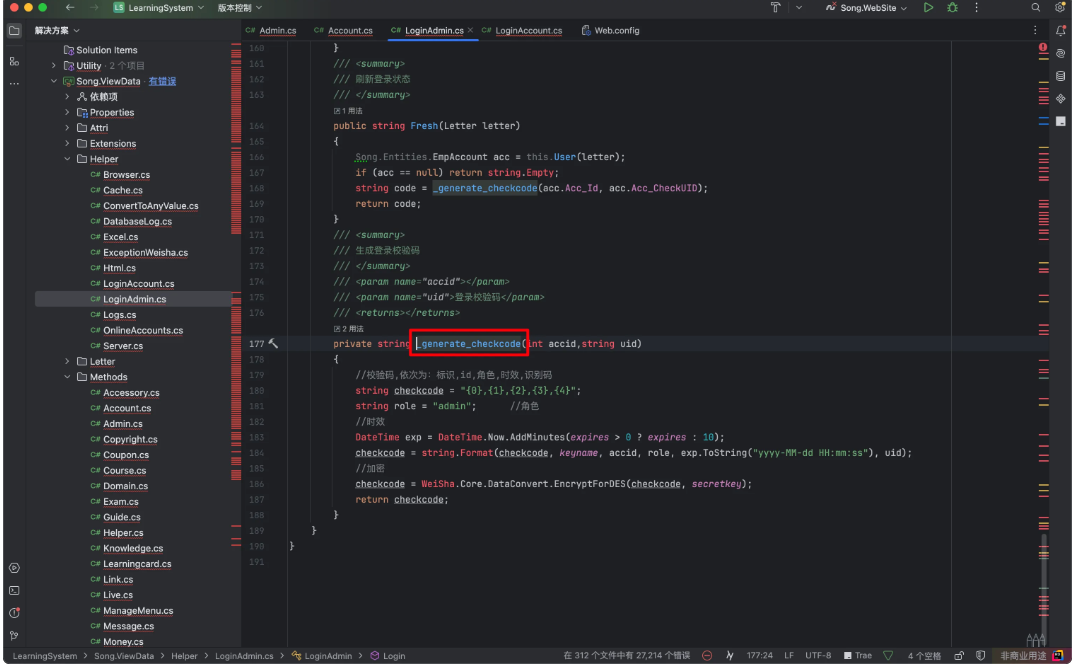This screenshot has width=1074, height=664.
Task: Expand the Utility folder in solution tree
Action: coord(54,66)
